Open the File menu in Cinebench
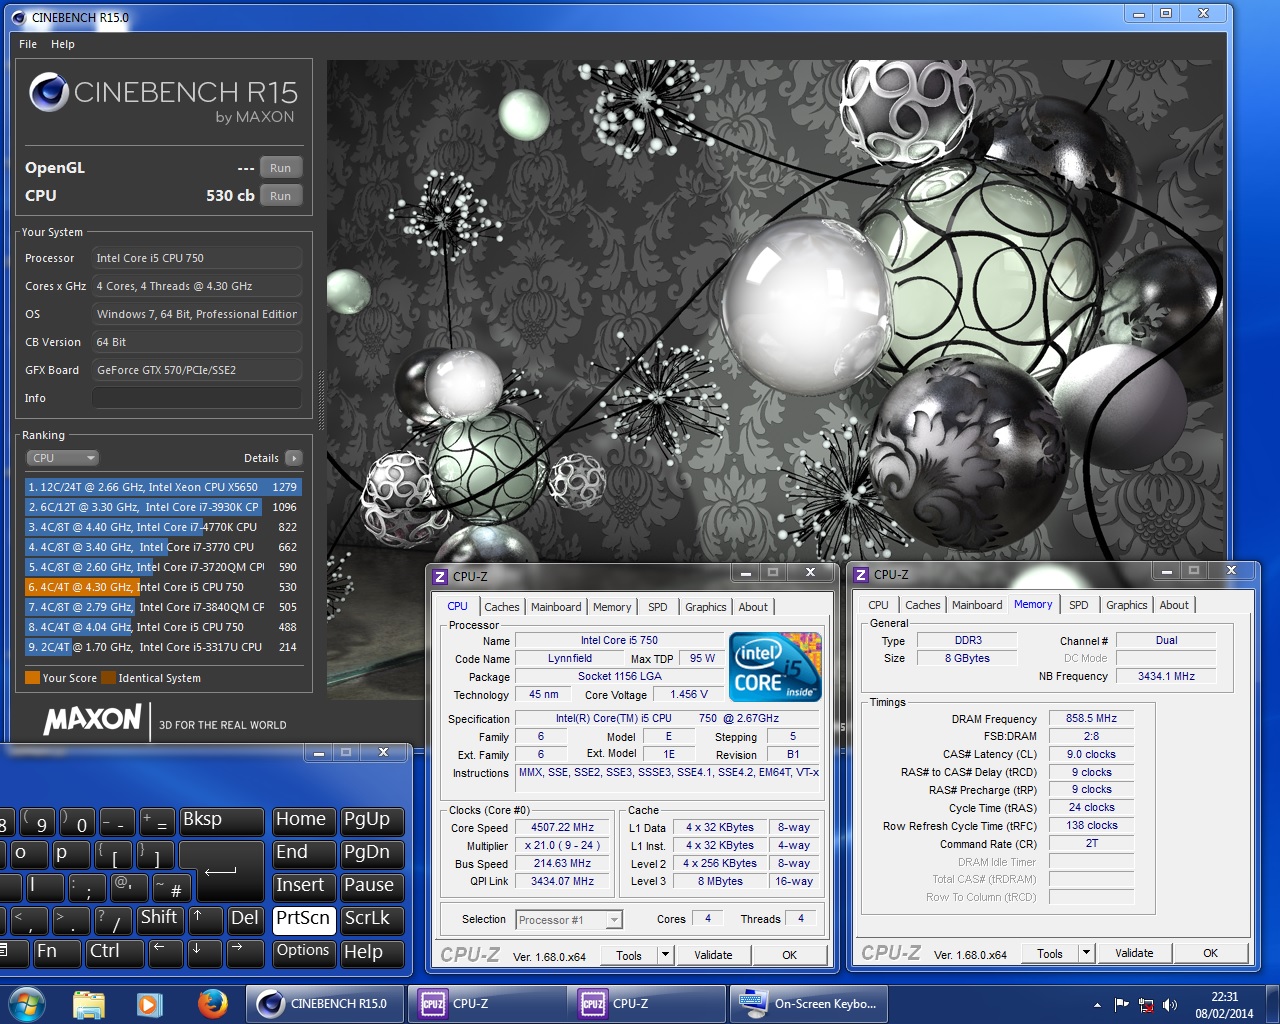The width and height of the screenshot is (1280, 1024). [28, 44]
